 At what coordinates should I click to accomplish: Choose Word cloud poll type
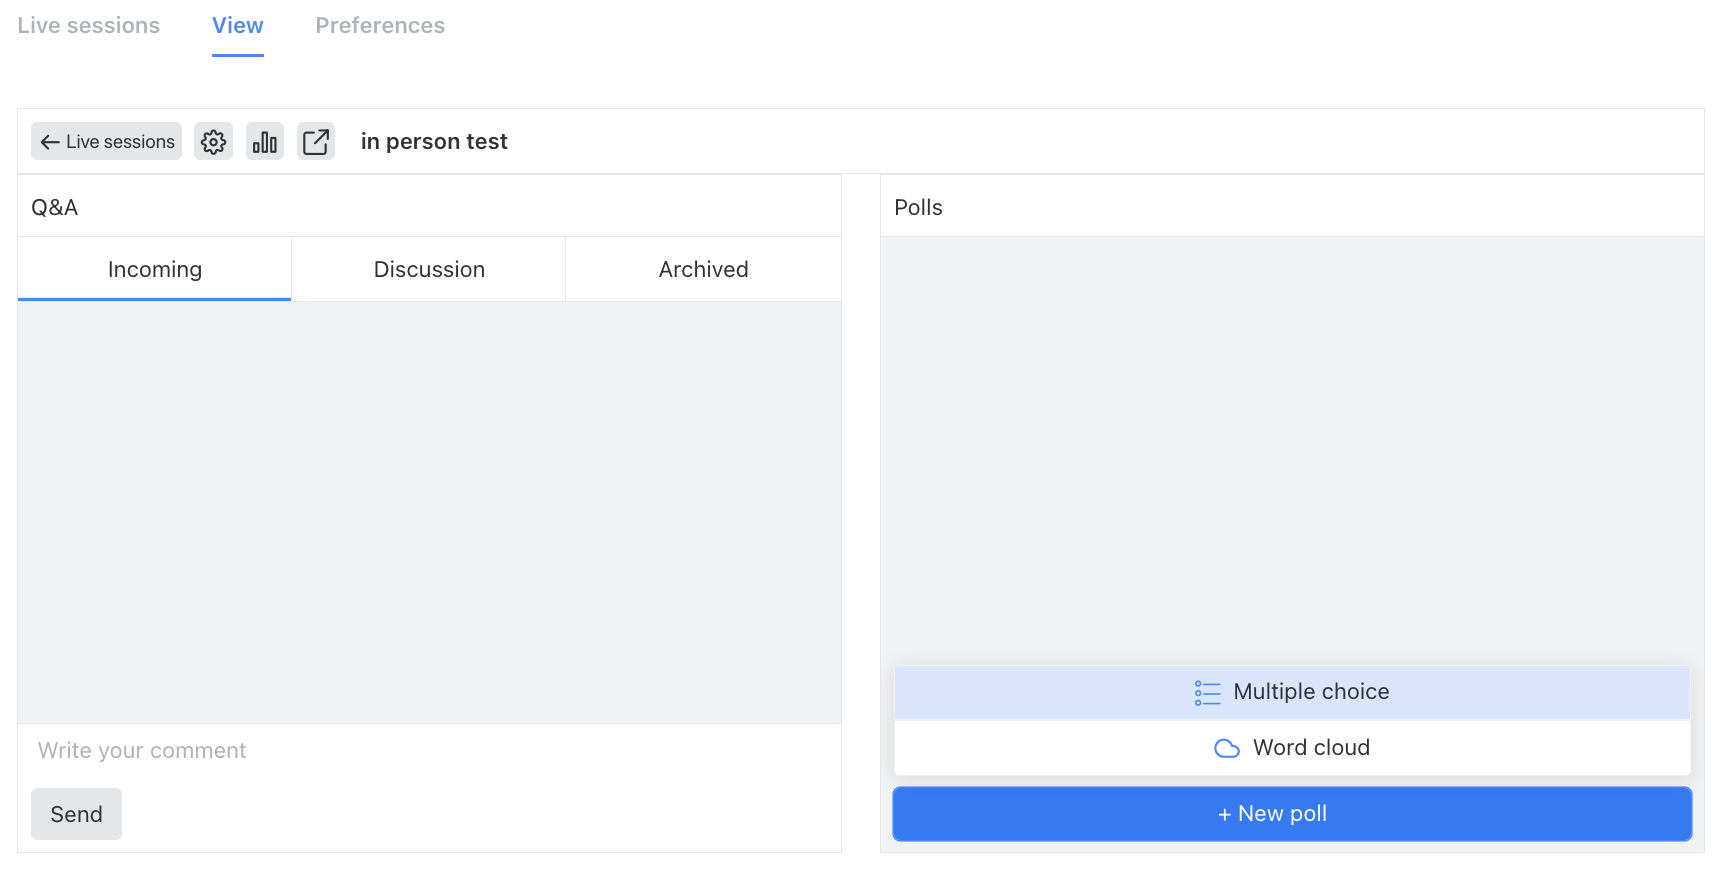tap(1292, 748)
